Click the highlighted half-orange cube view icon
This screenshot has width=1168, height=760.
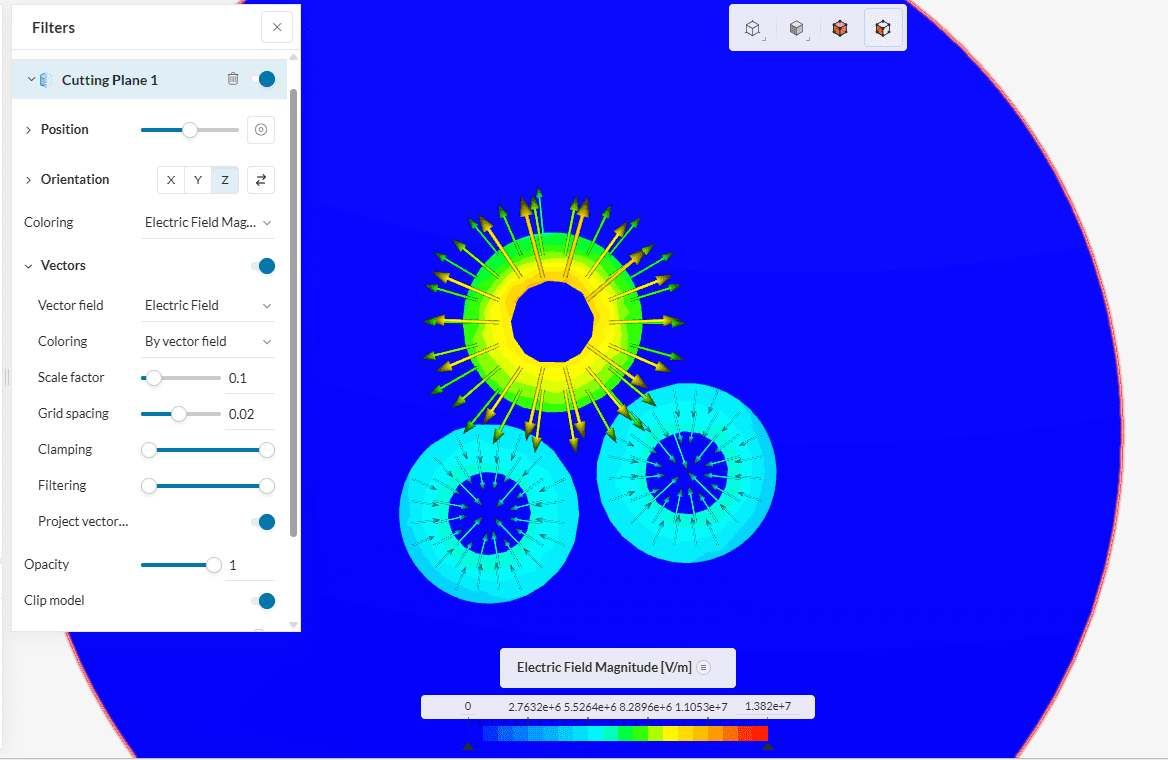coord(883,29)
